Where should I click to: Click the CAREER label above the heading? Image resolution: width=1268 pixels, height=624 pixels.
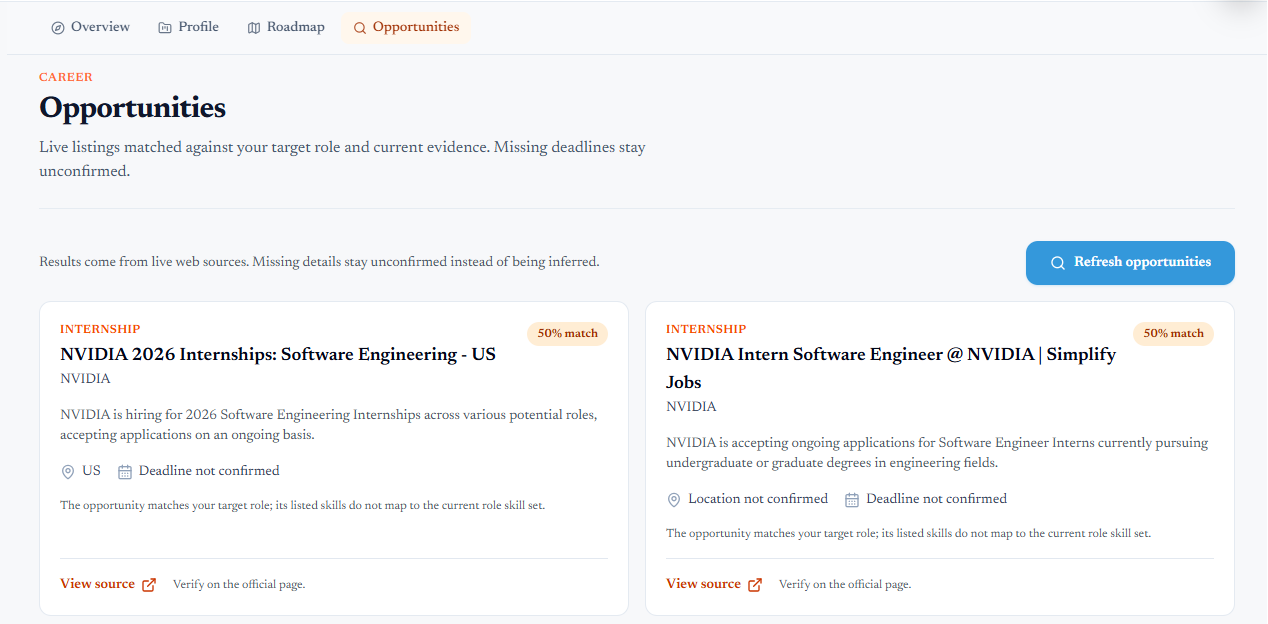coord(66,77)
